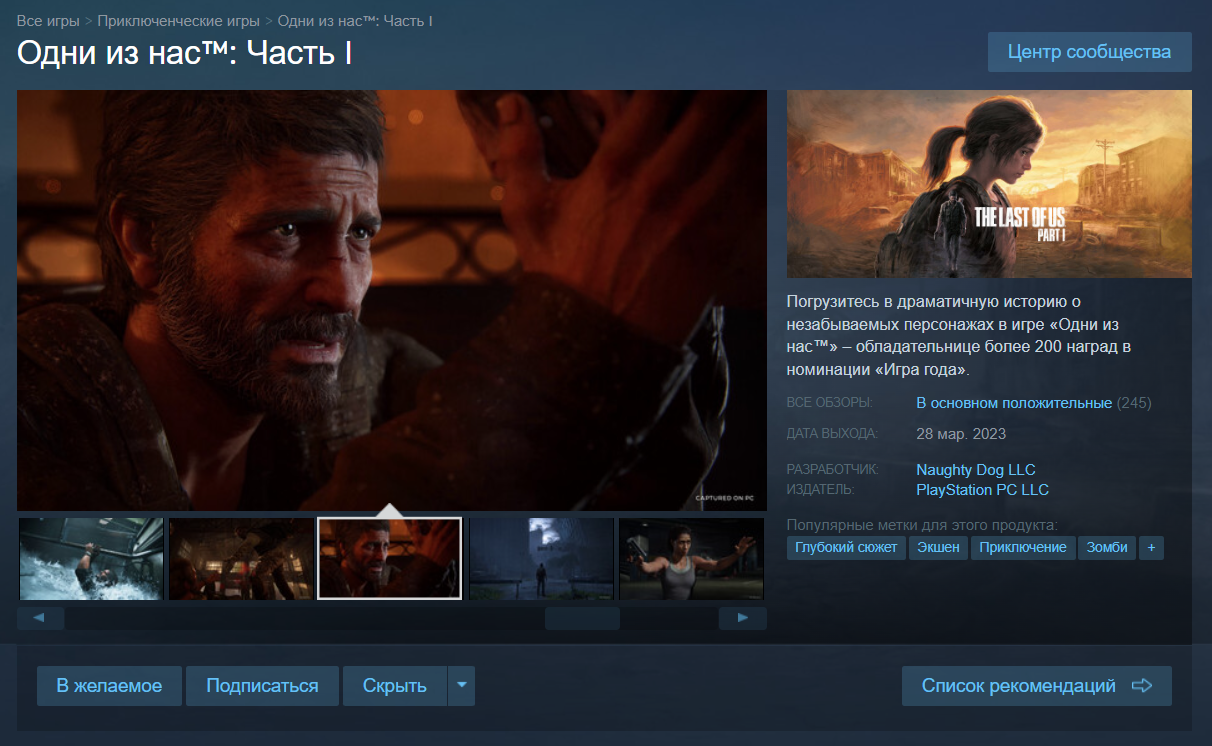The image size is (1212, 746).
Task: Click the right arrow of screenshot strip
Action: tap(743, 618)
